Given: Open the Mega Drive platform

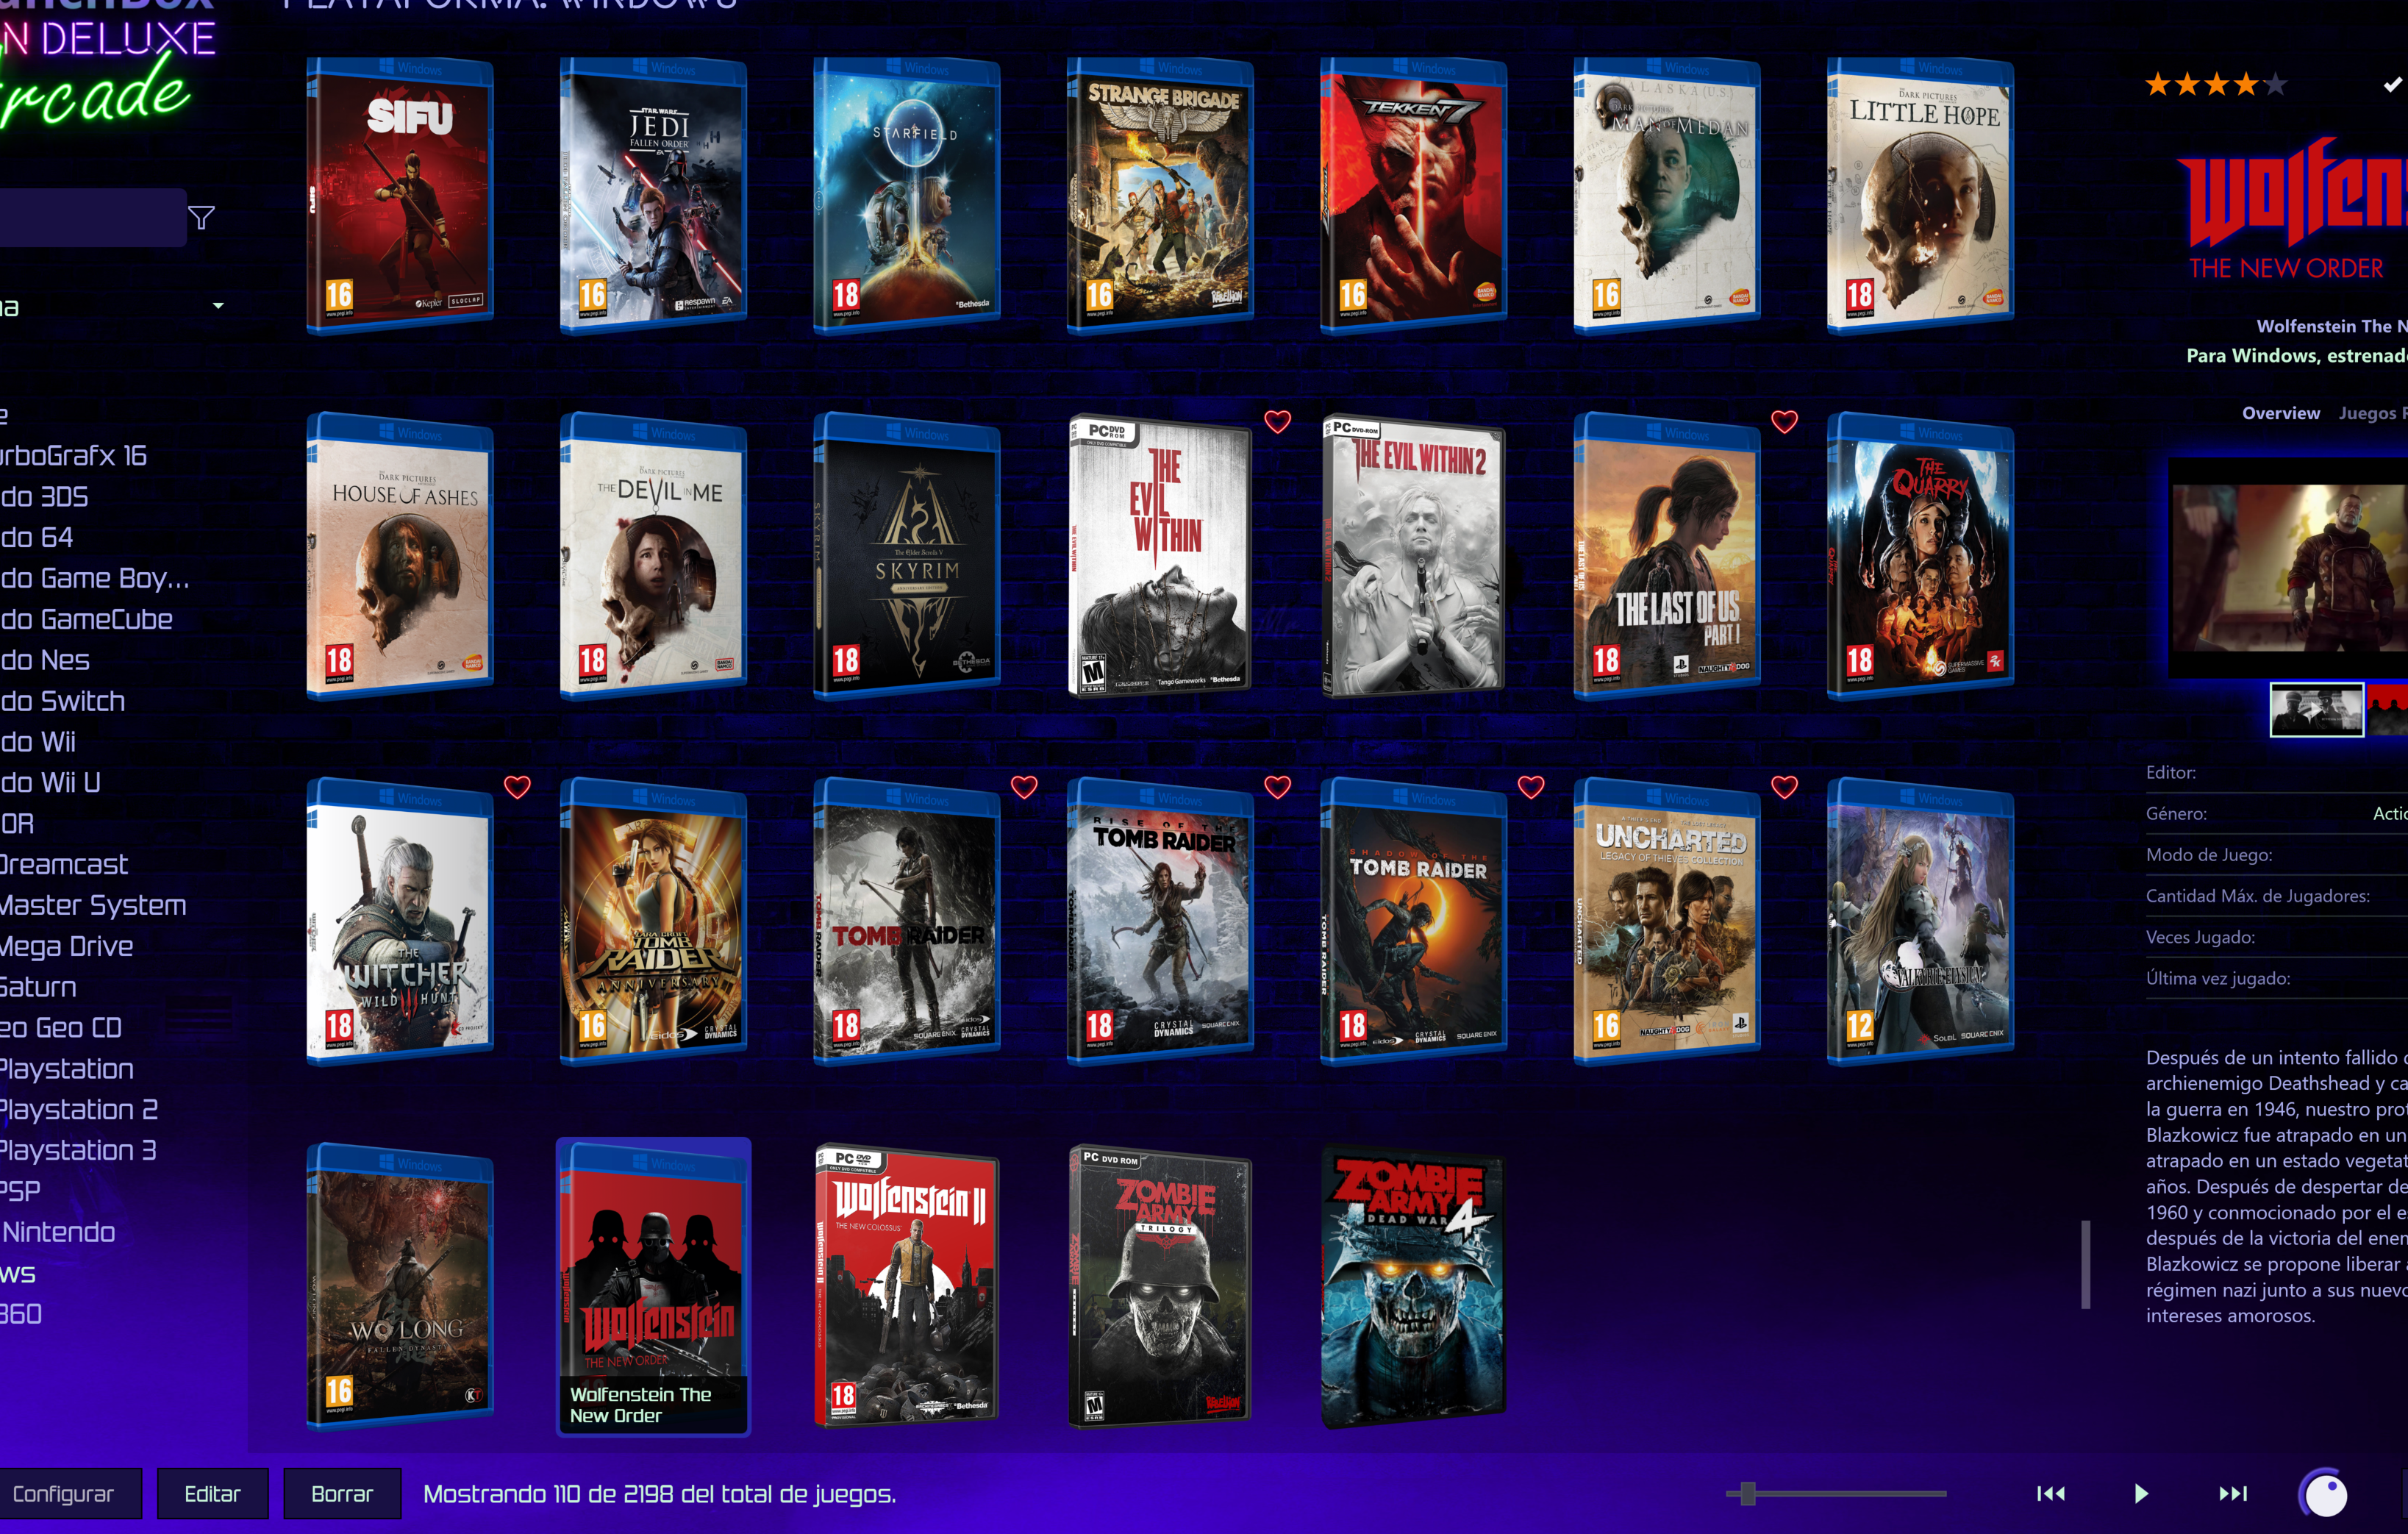Looking at the screenshot, I should [67, 946].
